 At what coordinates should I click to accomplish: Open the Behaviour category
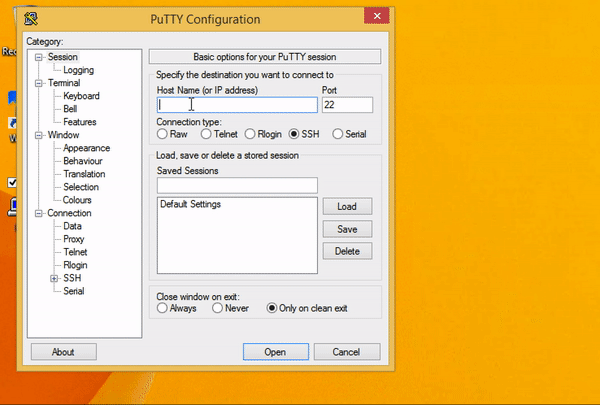click(x=83, y=161)
